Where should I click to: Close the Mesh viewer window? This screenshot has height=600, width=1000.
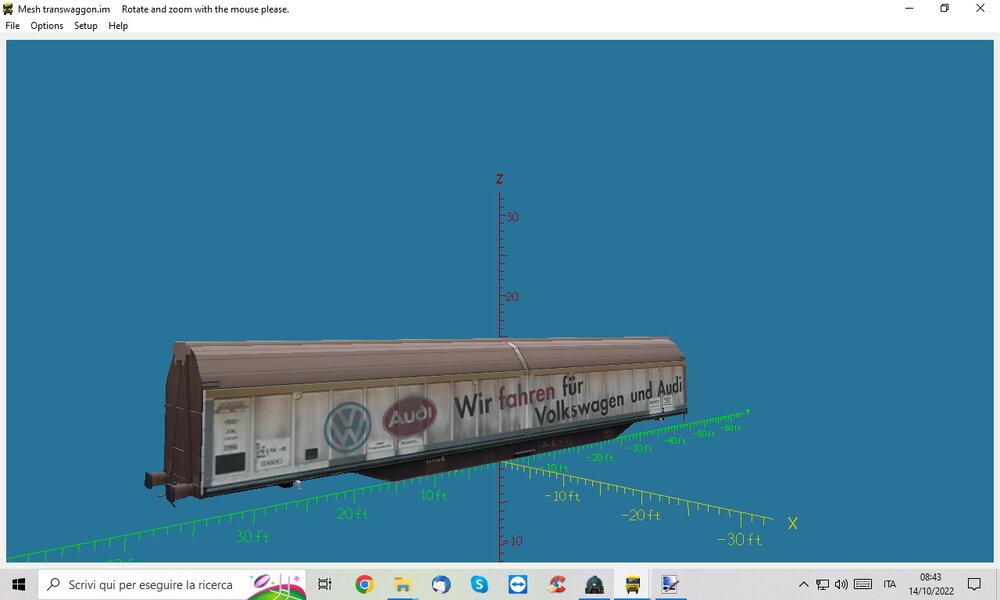tap(980, 8)
